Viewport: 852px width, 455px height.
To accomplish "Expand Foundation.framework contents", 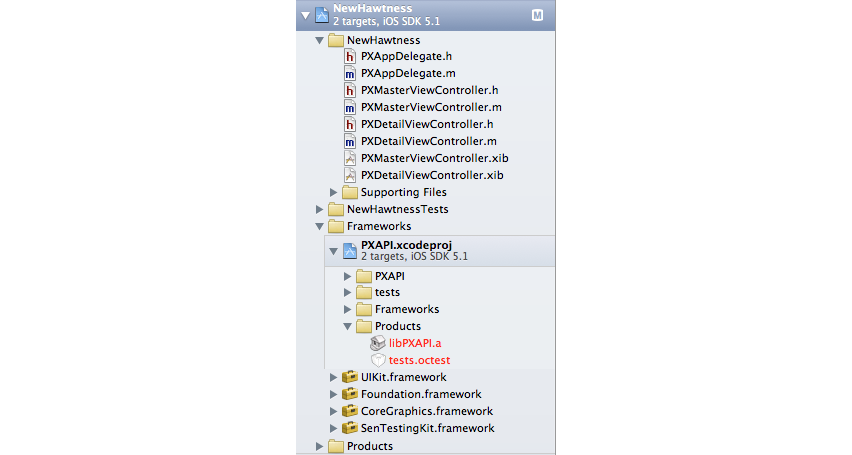I will pos(334,394).
